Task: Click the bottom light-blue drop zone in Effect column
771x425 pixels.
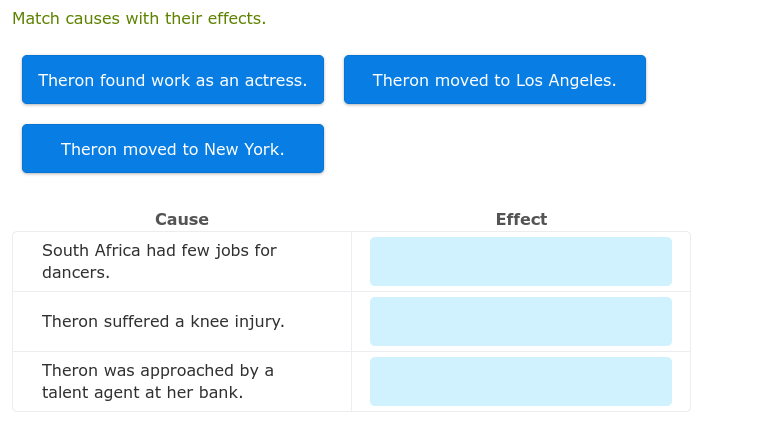Action: point(520,381)
